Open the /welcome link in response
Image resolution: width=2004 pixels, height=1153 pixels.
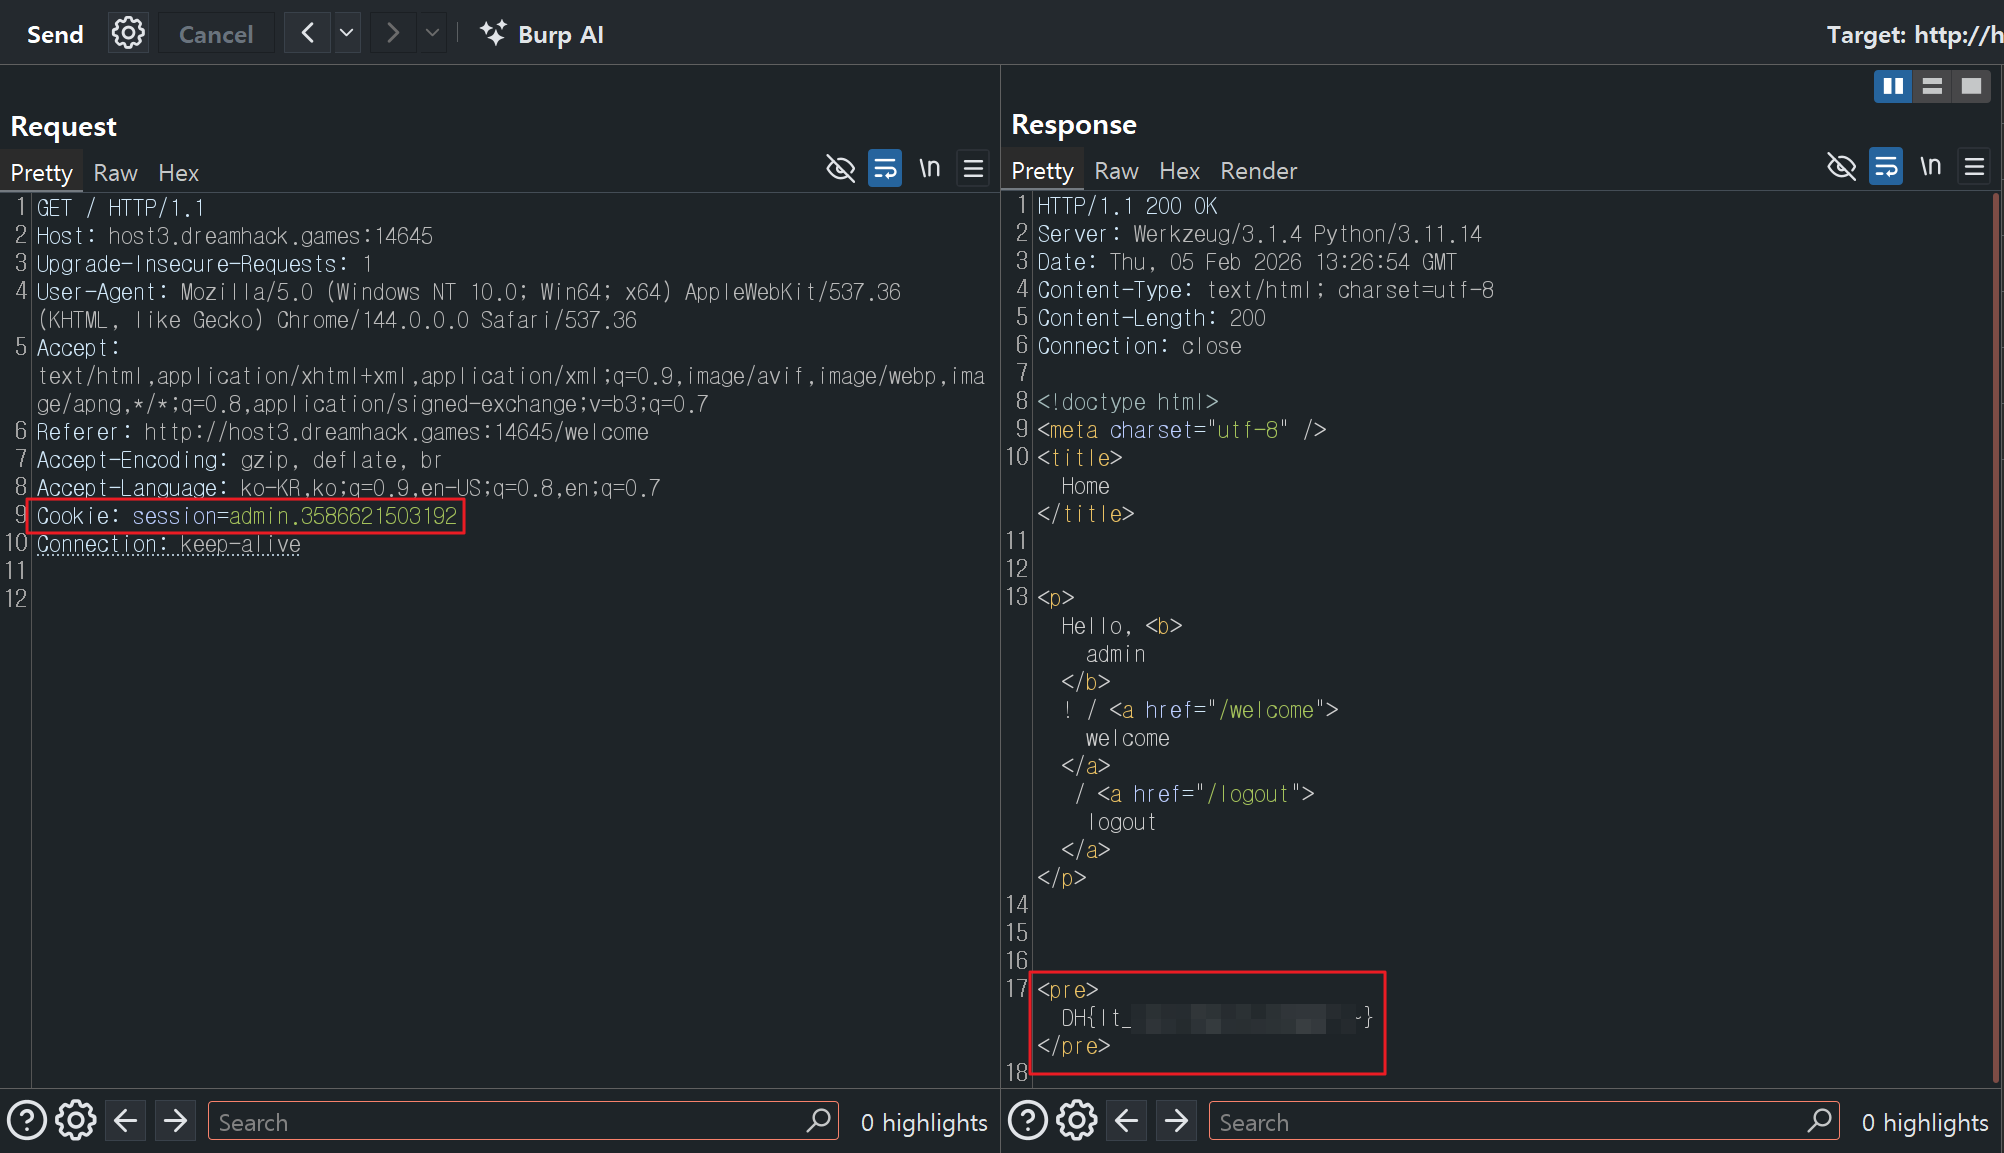pyautogui.click(x=1266, y=710)
